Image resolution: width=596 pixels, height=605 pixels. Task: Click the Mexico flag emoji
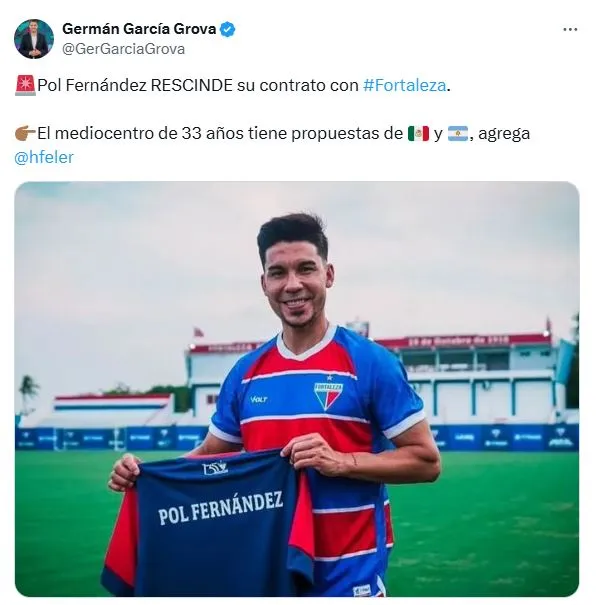pos(418,134)
